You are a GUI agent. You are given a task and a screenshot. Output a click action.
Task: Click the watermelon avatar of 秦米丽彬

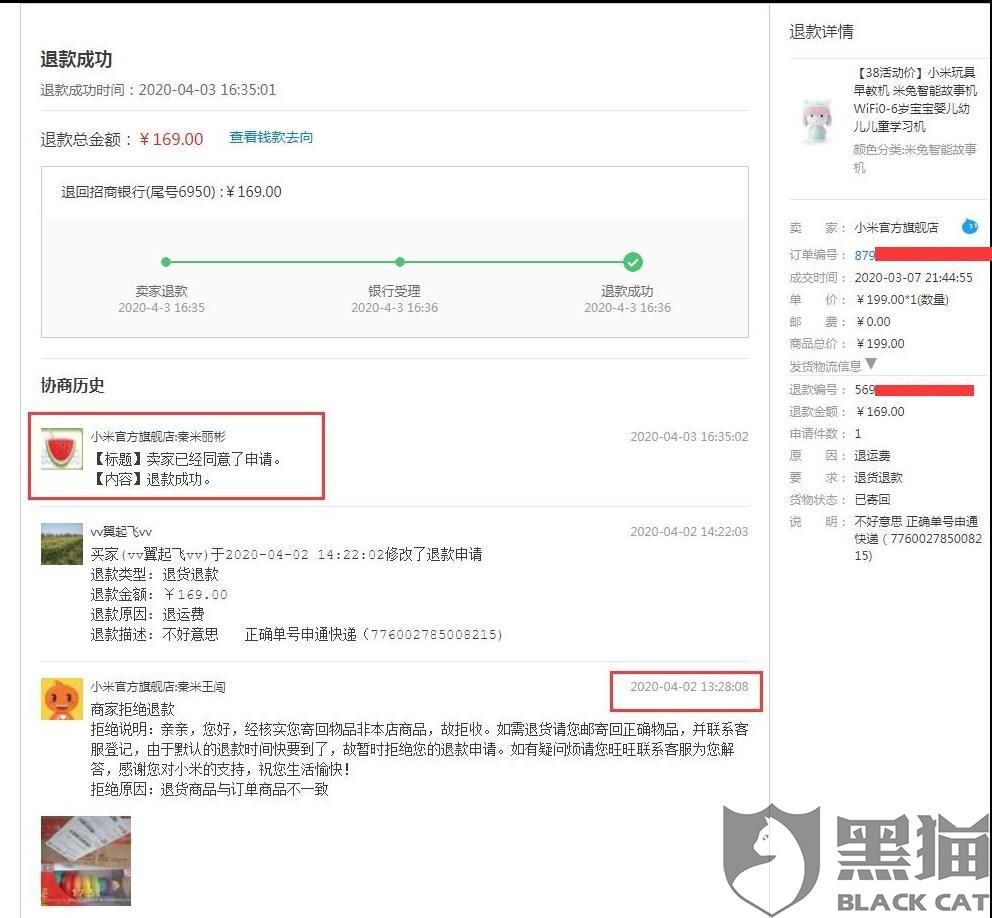(x=61, y=449)
